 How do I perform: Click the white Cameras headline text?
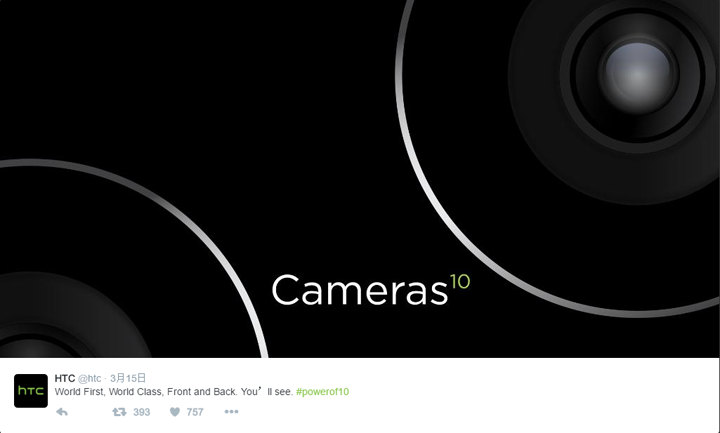360,290
